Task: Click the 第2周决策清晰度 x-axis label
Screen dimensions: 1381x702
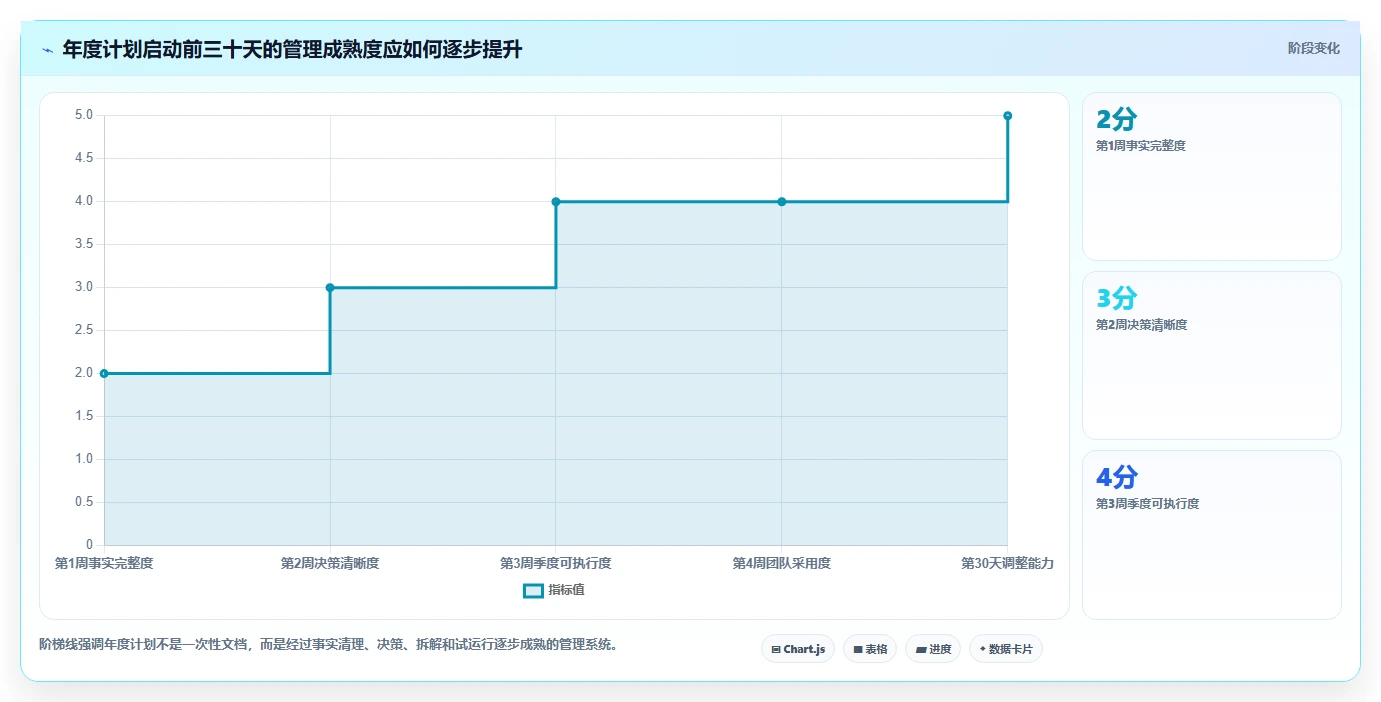Action: pos(330,563)
